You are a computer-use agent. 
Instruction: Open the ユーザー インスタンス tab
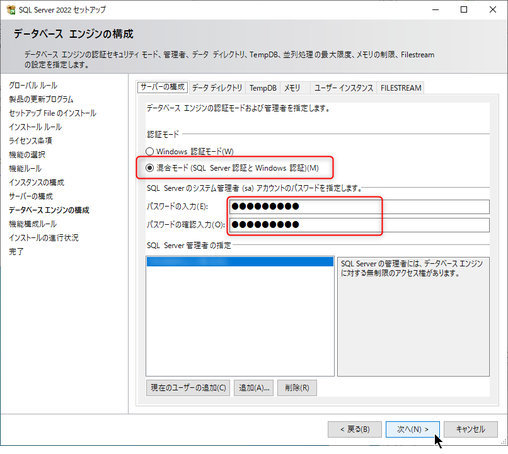point(344,88)
